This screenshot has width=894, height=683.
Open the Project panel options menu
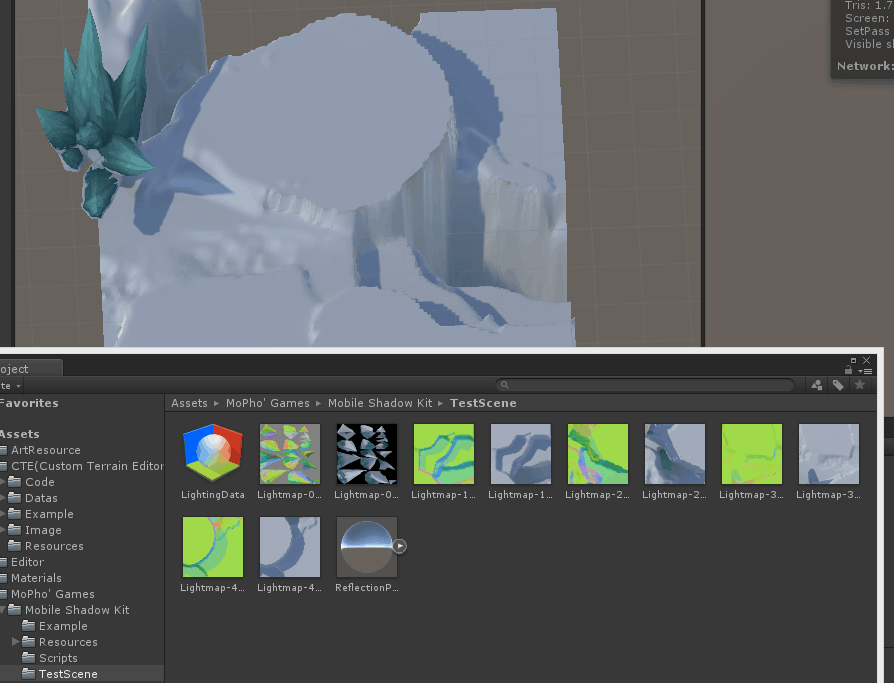(866, 370)
